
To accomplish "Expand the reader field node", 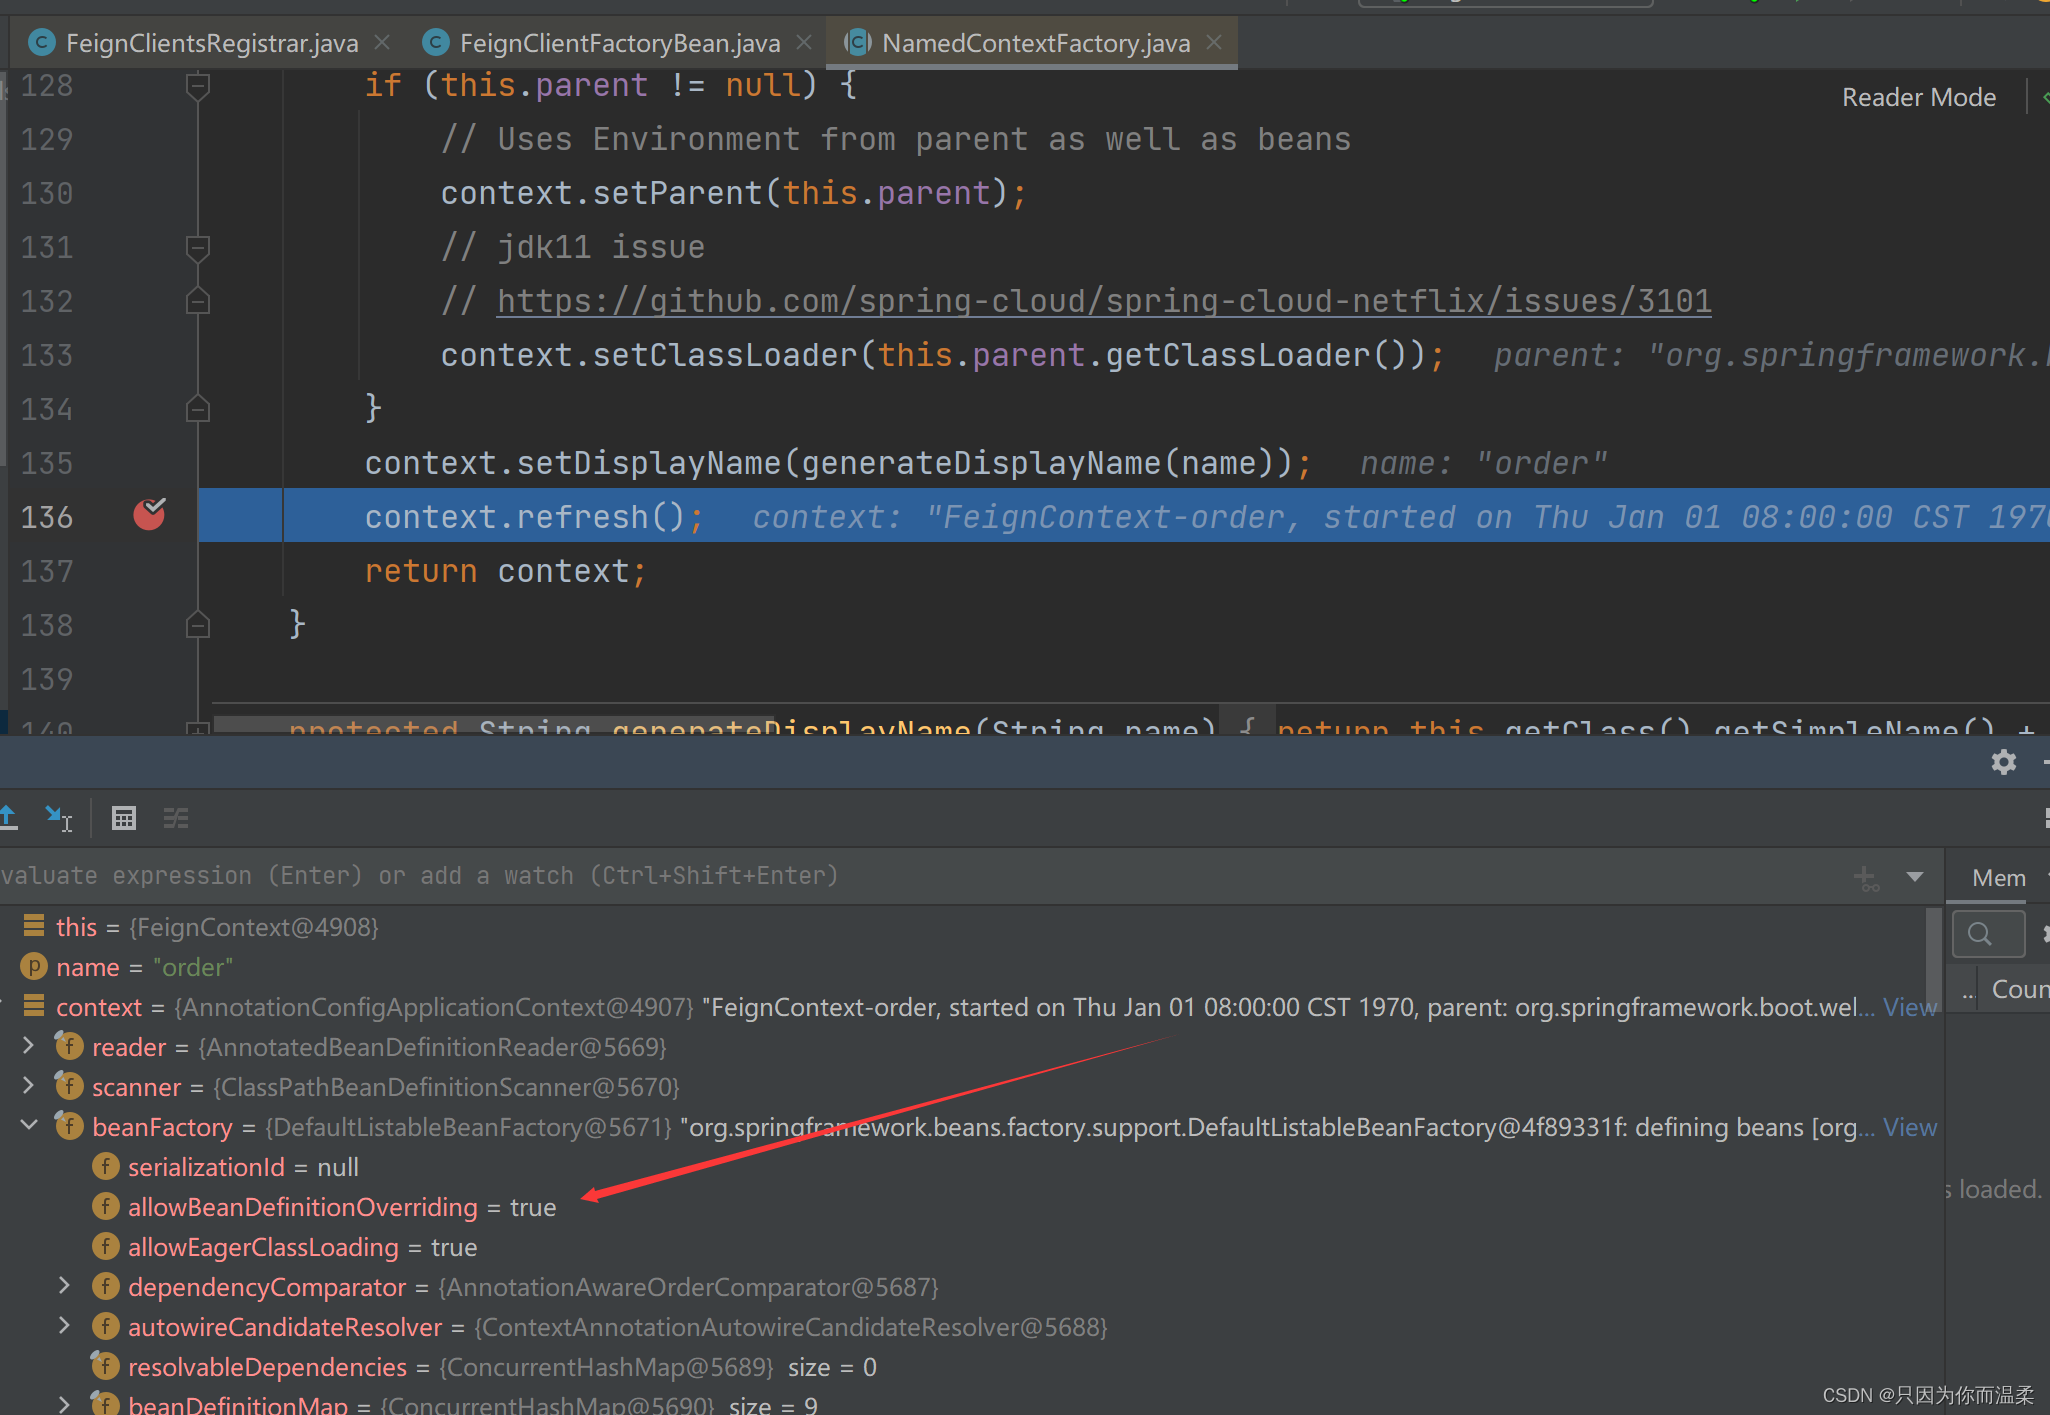I will [29, 1046].
